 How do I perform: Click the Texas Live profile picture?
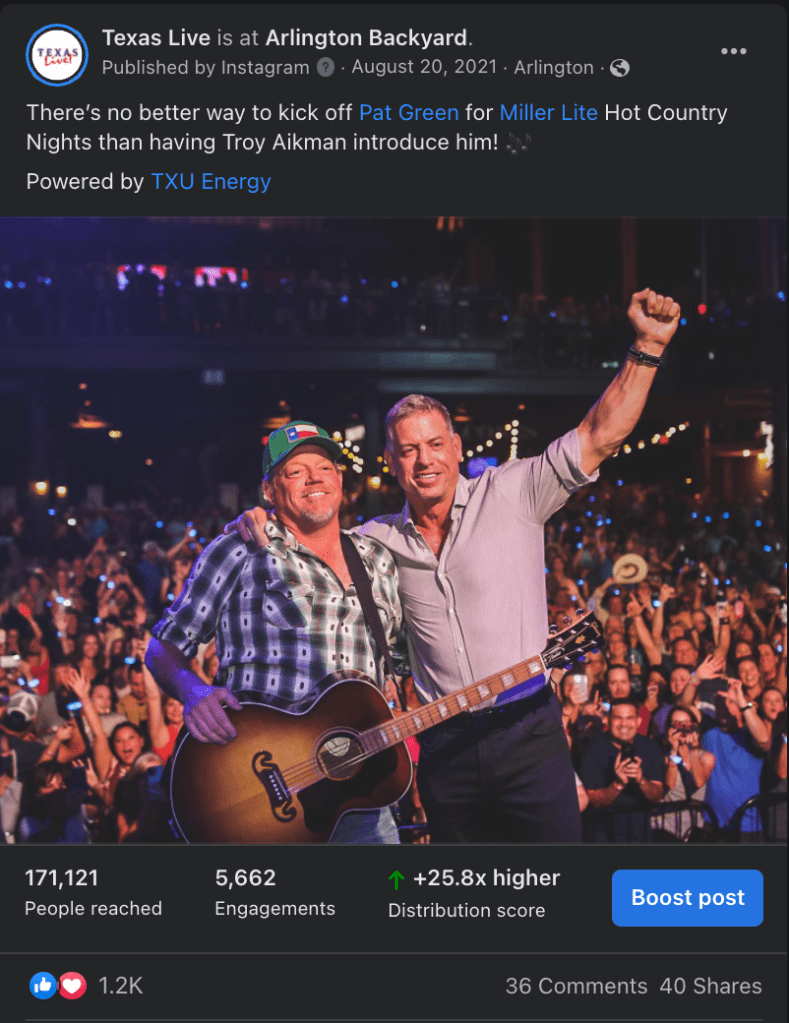pos(57,53)
